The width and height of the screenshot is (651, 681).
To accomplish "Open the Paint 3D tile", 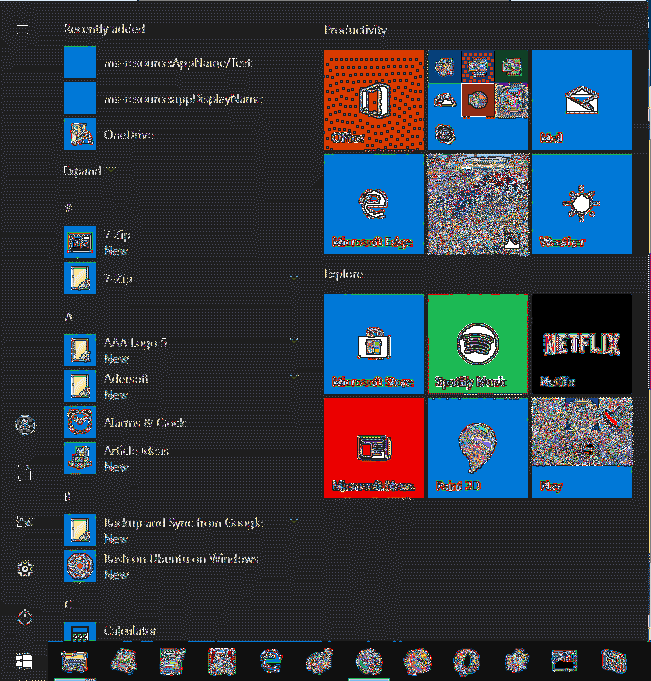I will point(477,446).
